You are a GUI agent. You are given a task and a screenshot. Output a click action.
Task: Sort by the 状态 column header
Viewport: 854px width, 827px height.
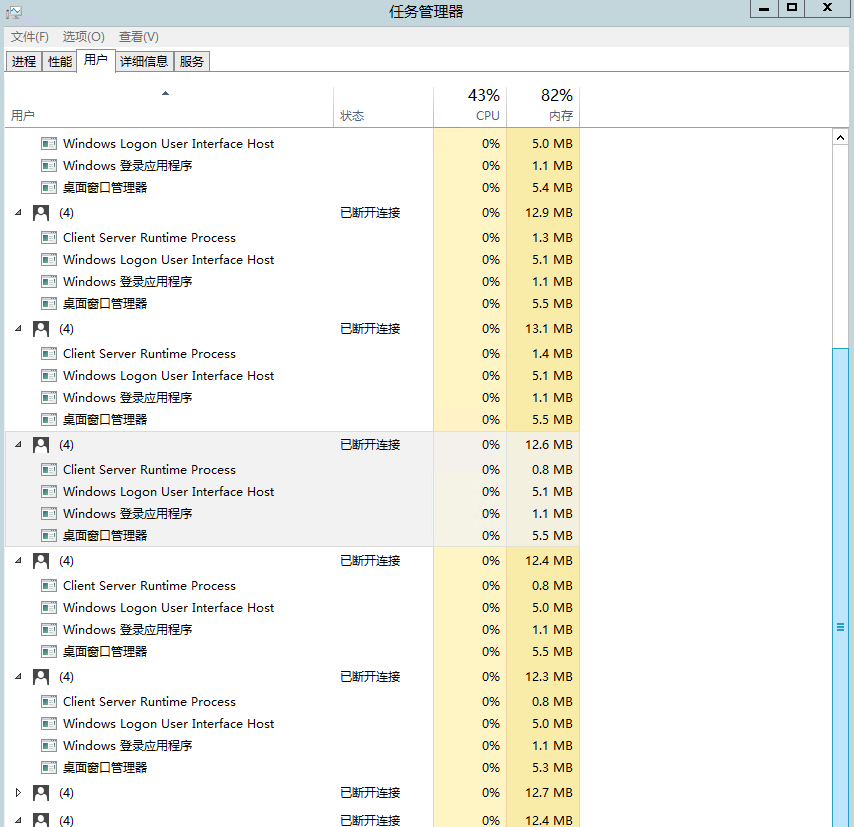pos(383,107)
